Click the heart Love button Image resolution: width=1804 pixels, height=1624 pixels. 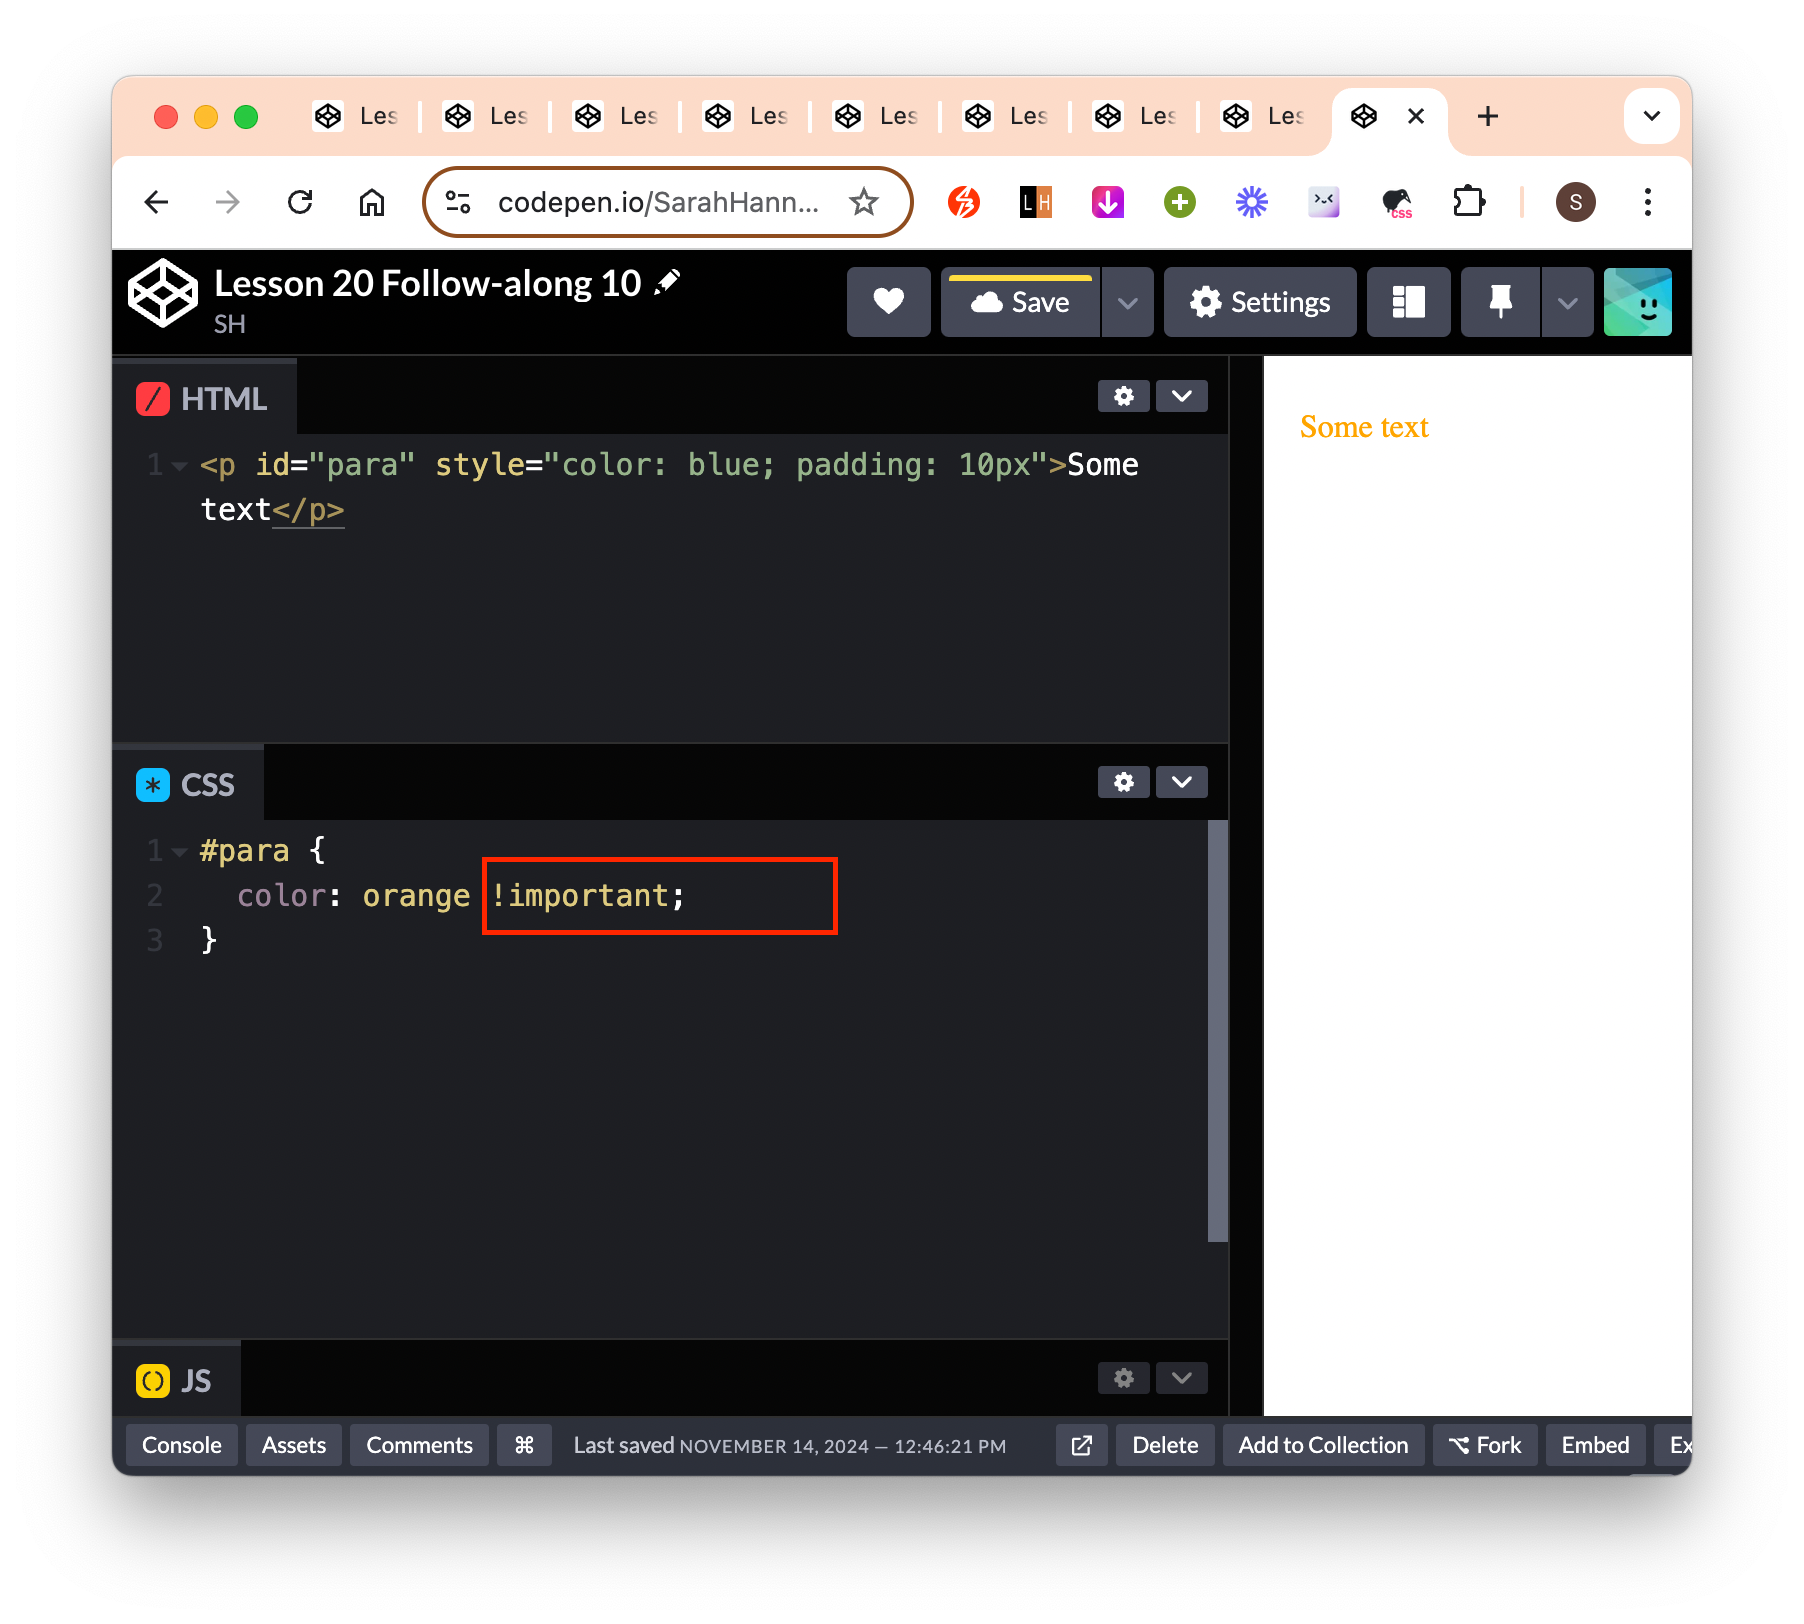pos(888,302)
